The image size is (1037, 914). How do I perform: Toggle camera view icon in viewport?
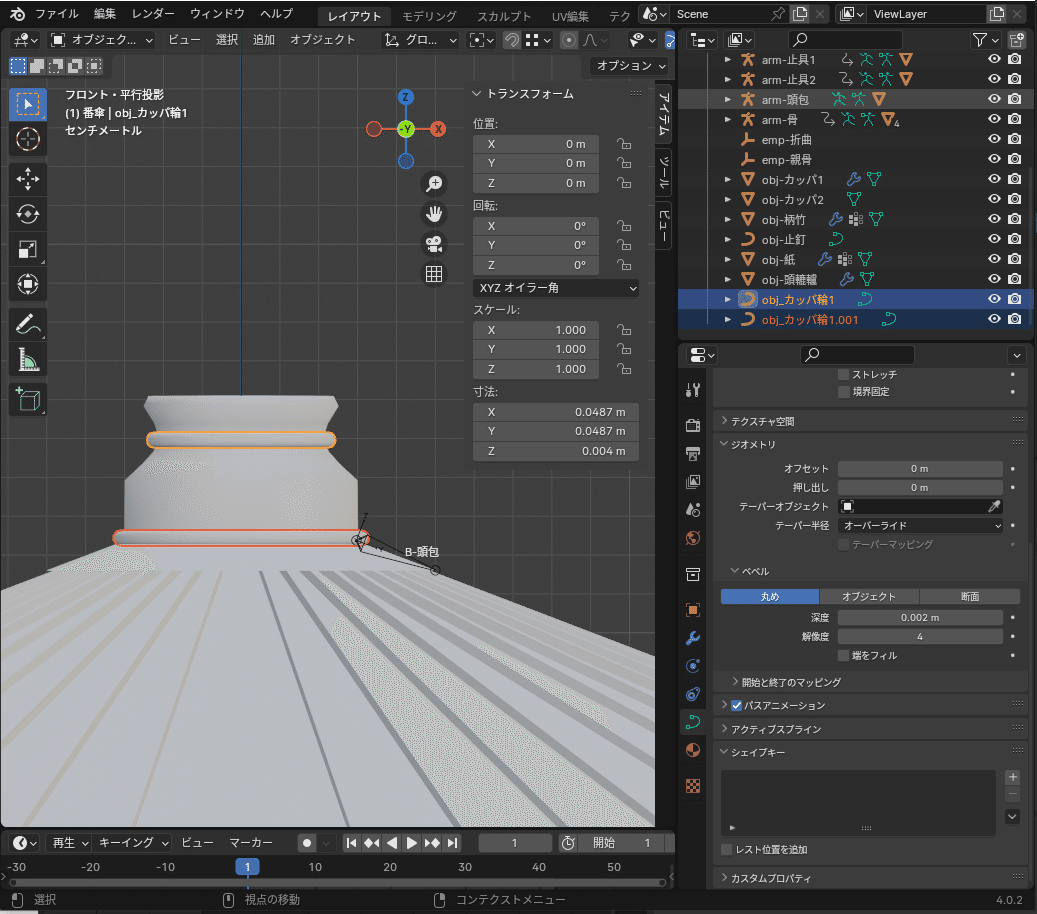point(434,244)
